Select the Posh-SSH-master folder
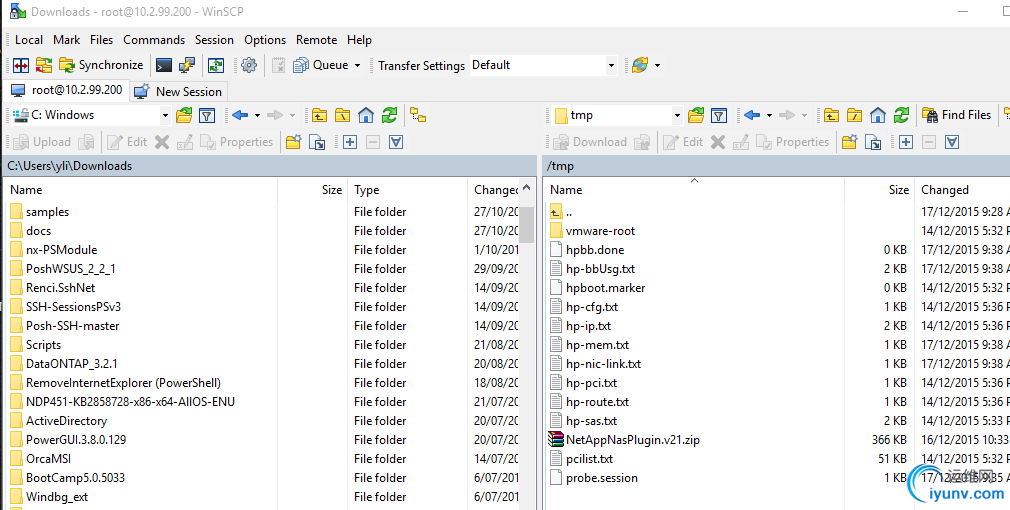The width and height of the screenshot is (1010, 510). click(72, 326)
